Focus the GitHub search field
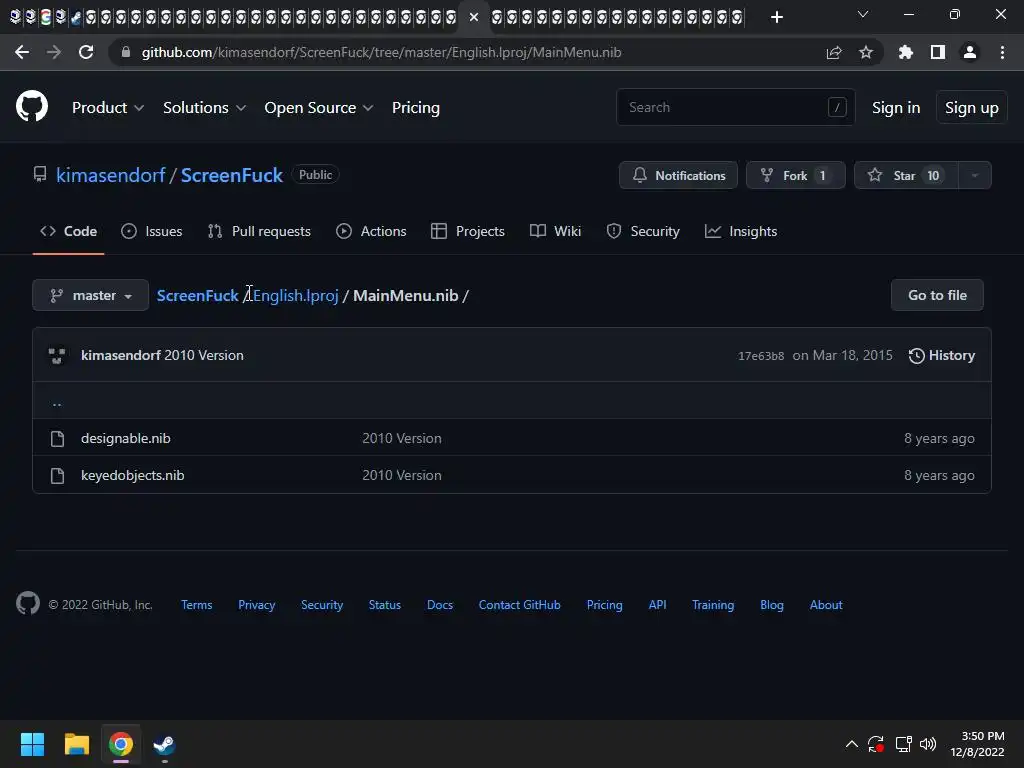1024x768 pixels. 735,107
